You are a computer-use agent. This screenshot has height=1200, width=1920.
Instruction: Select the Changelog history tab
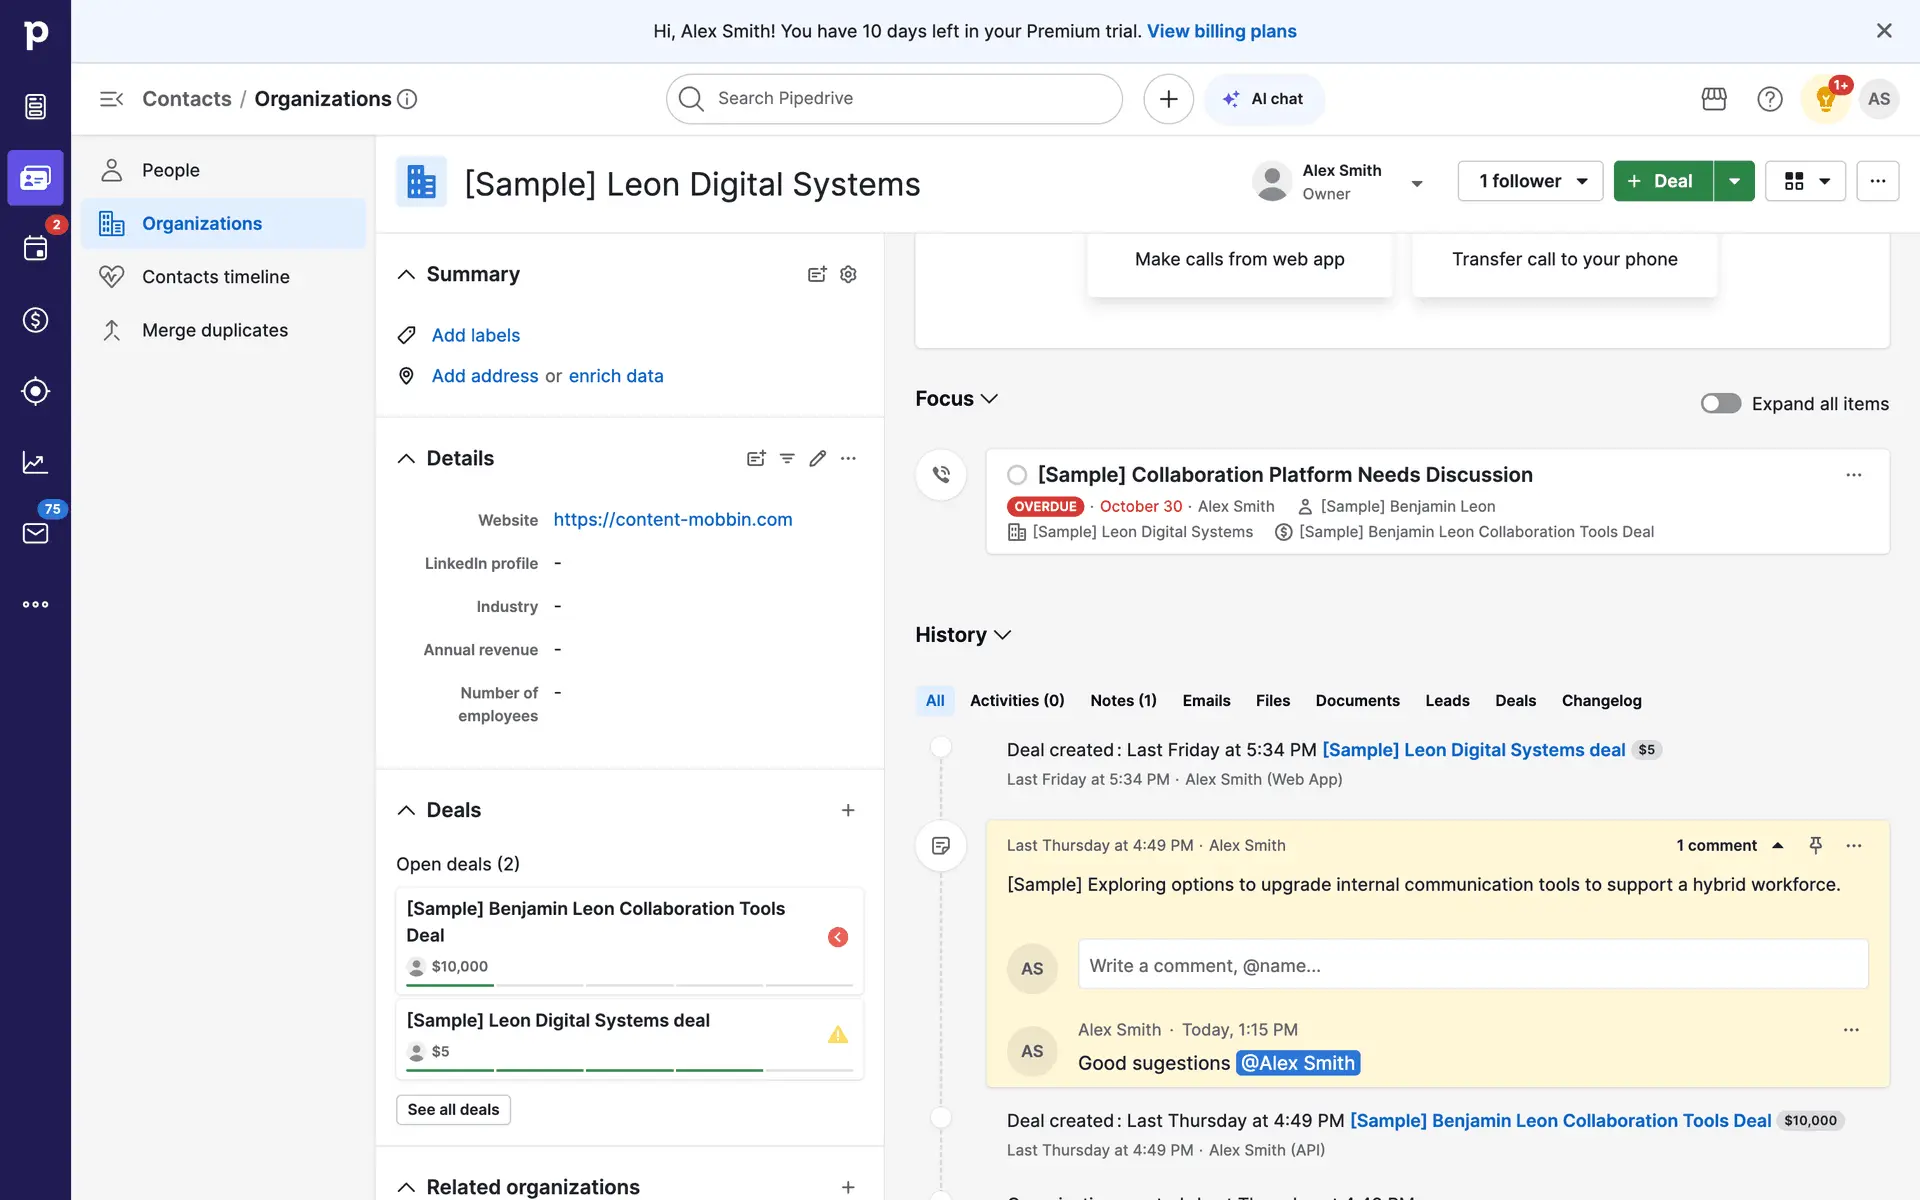pyautogui.click(x=1601, y=700)
